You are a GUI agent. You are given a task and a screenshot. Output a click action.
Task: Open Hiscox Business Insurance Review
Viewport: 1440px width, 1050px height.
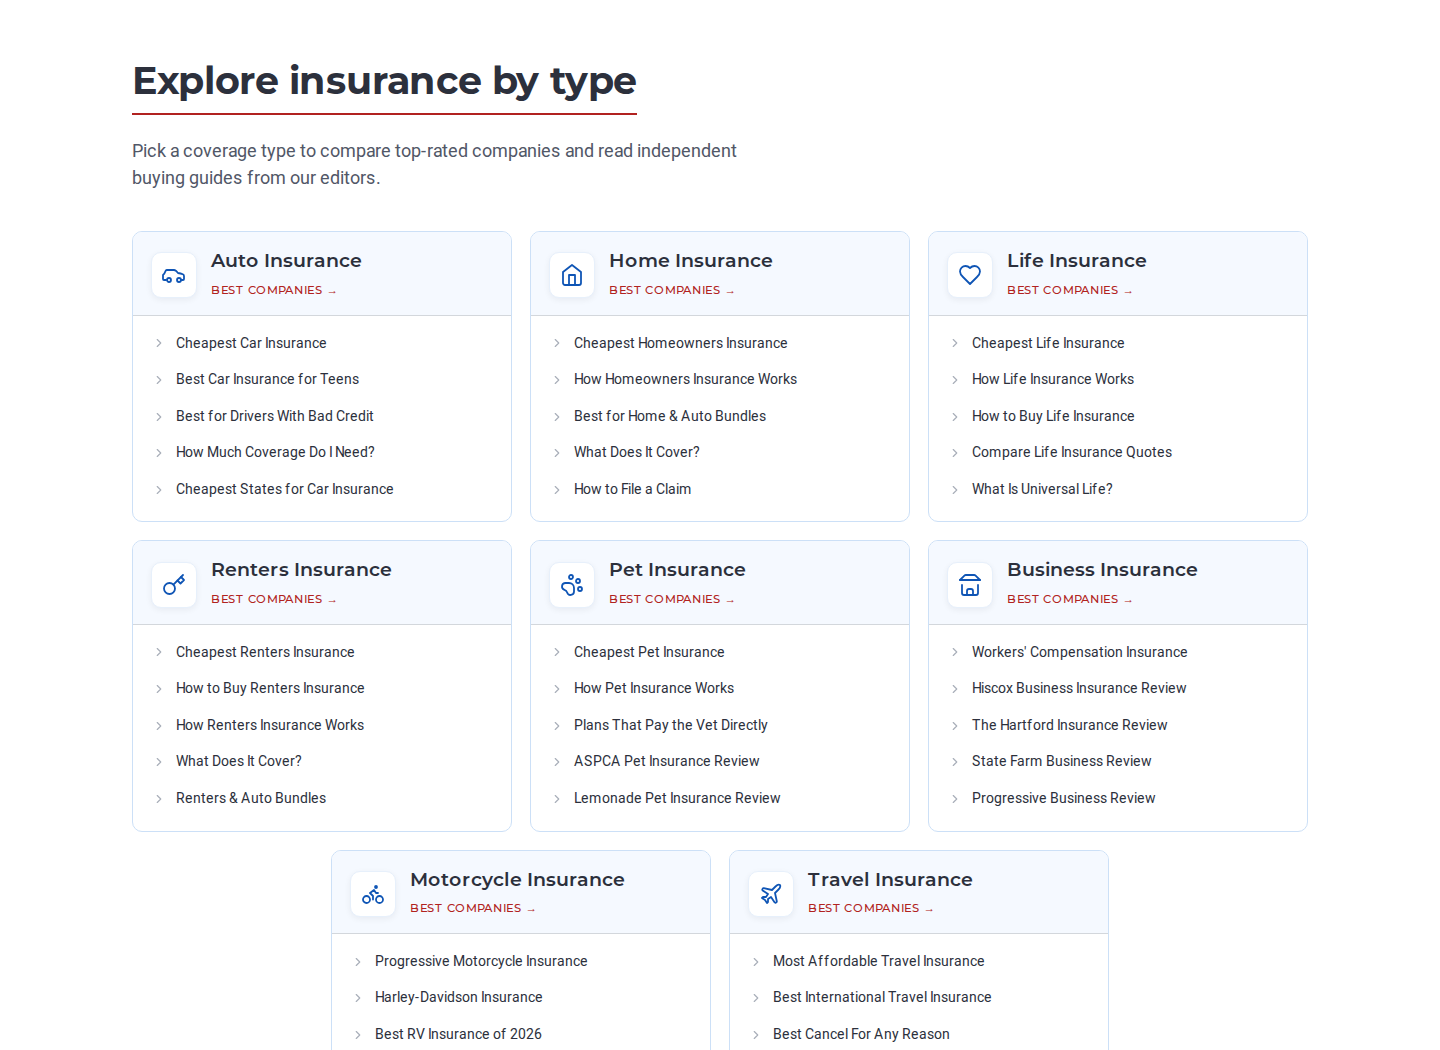1079,688
